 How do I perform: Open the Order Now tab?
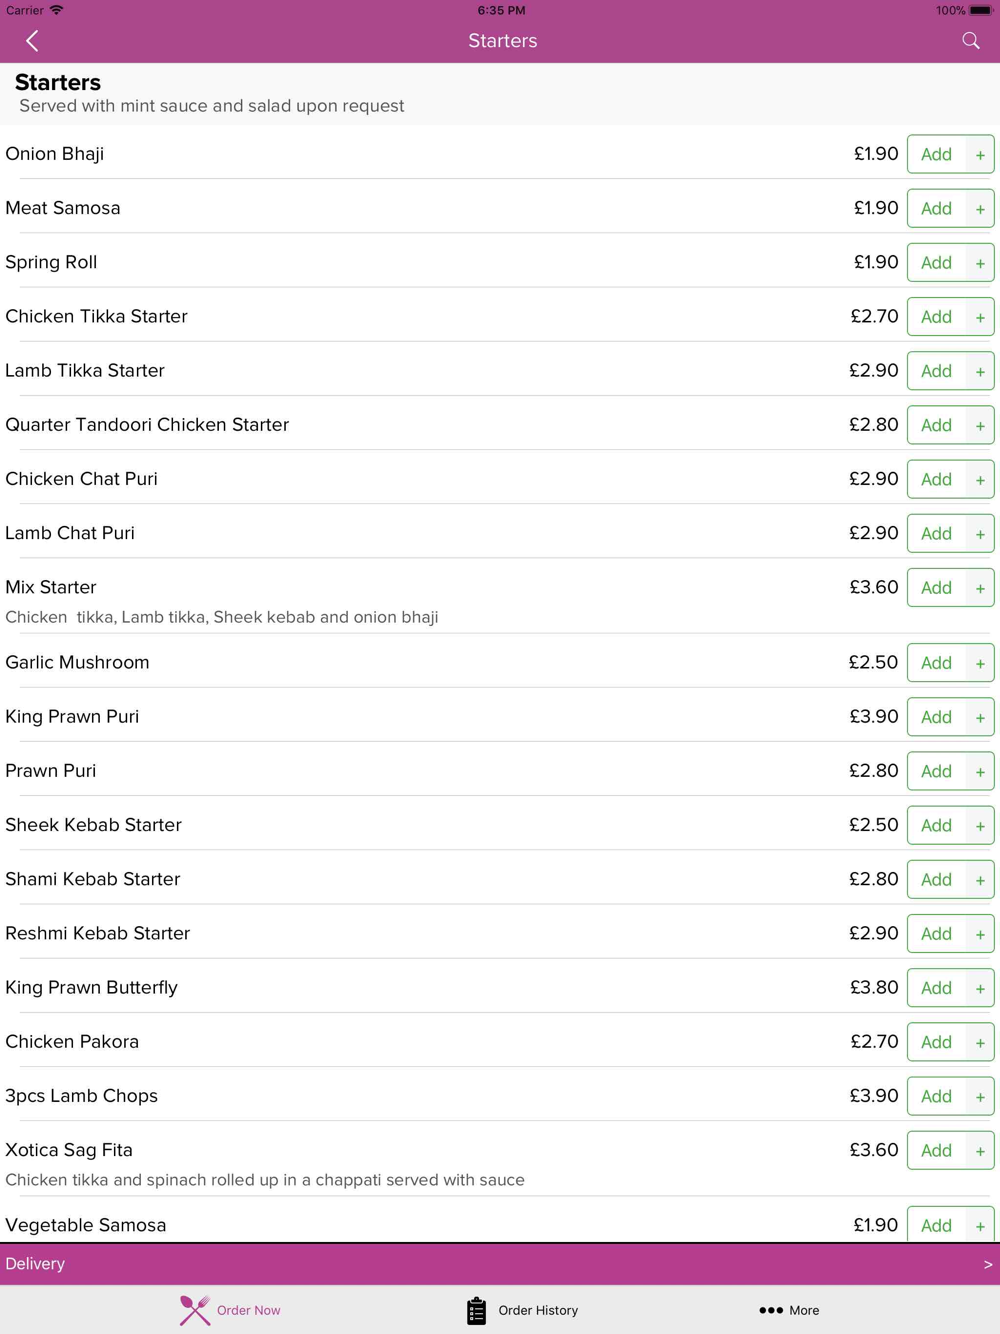coord(230,1310)
